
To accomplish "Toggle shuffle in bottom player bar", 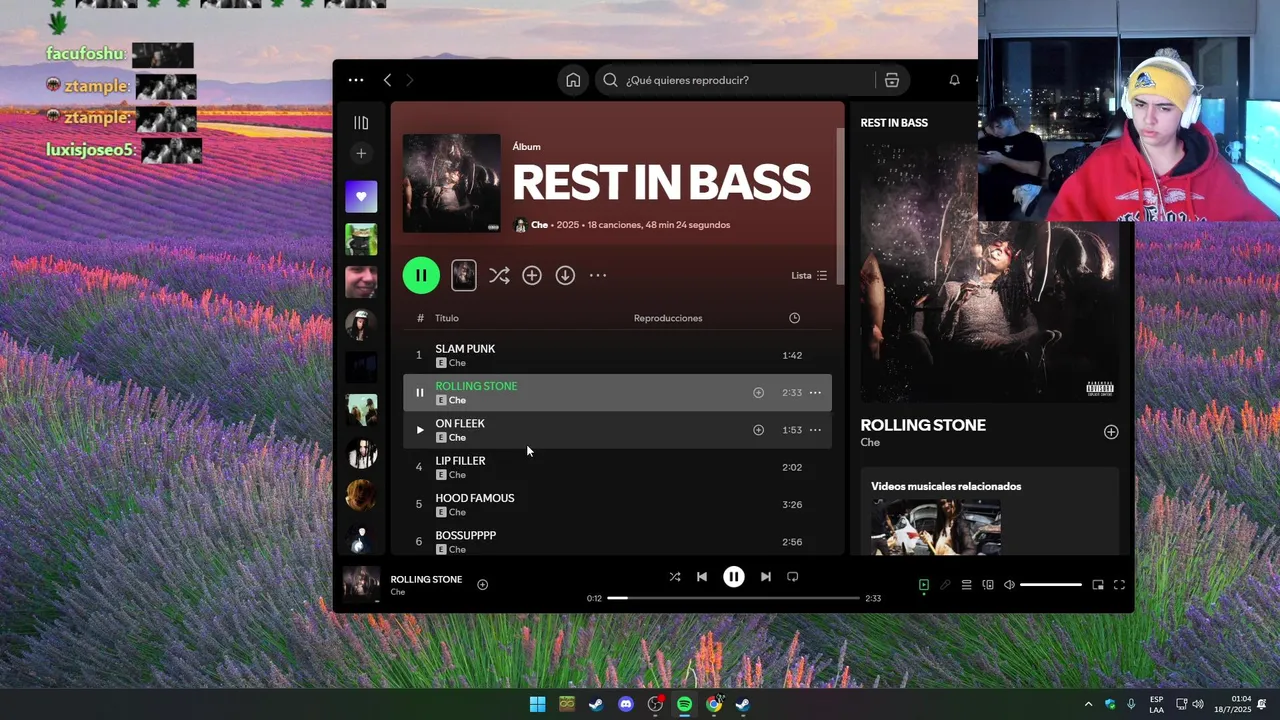I will 675,577.
